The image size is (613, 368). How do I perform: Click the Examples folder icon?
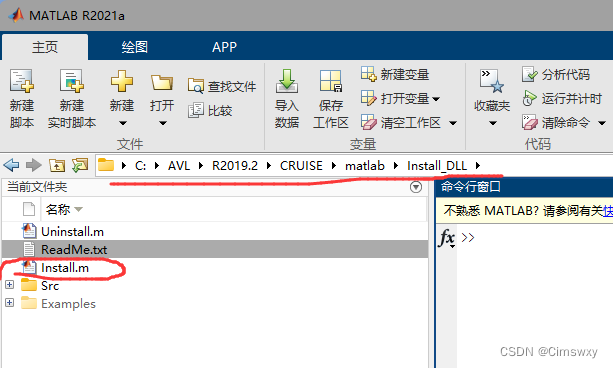point(29,303)
